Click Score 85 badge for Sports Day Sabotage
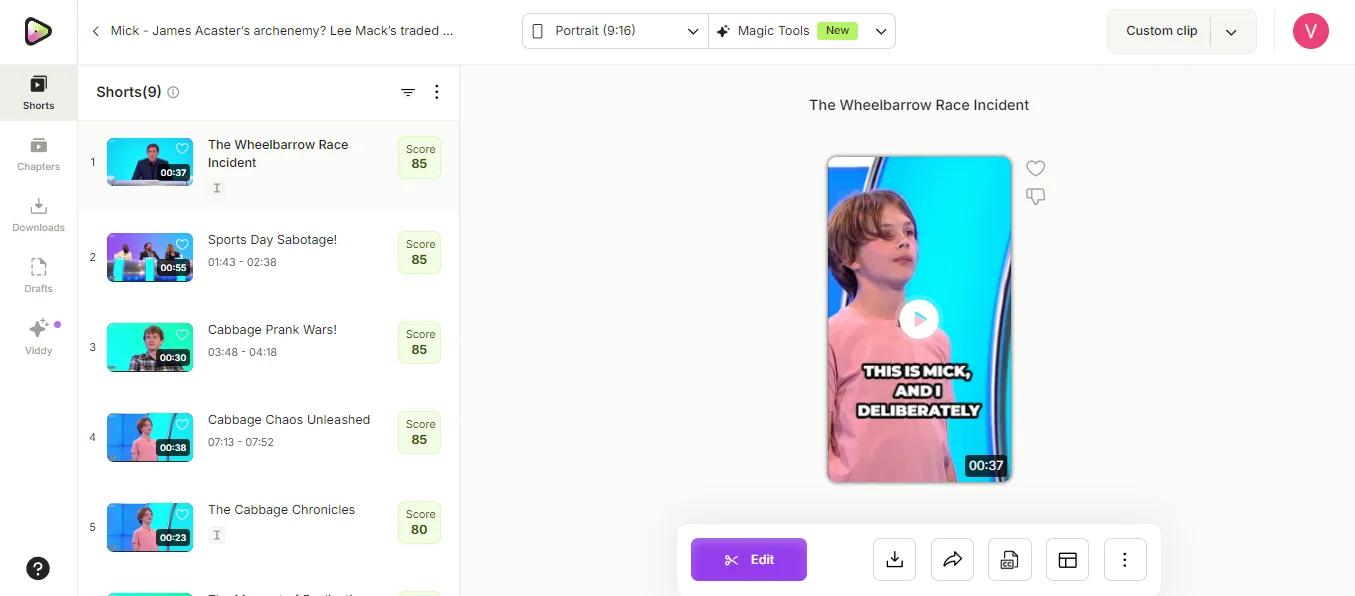Screen dimensions: 1355x596 (x=419, y=252)
